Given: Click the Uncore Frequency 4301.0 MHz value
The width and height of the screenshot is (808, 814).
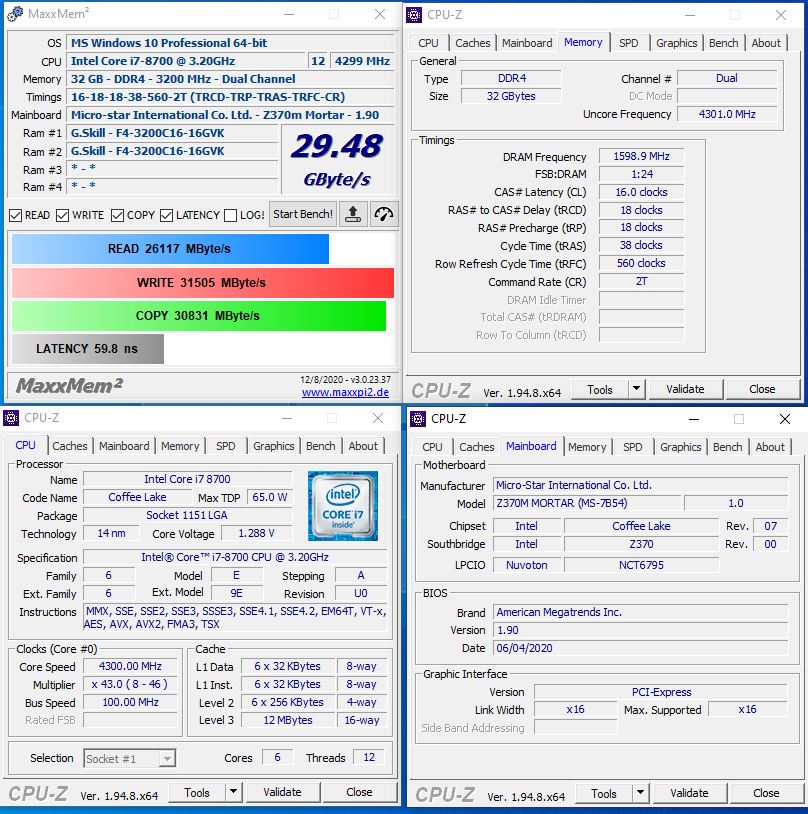Looking at the screenshot, I should pyautogui.click(x=727, y=114).
